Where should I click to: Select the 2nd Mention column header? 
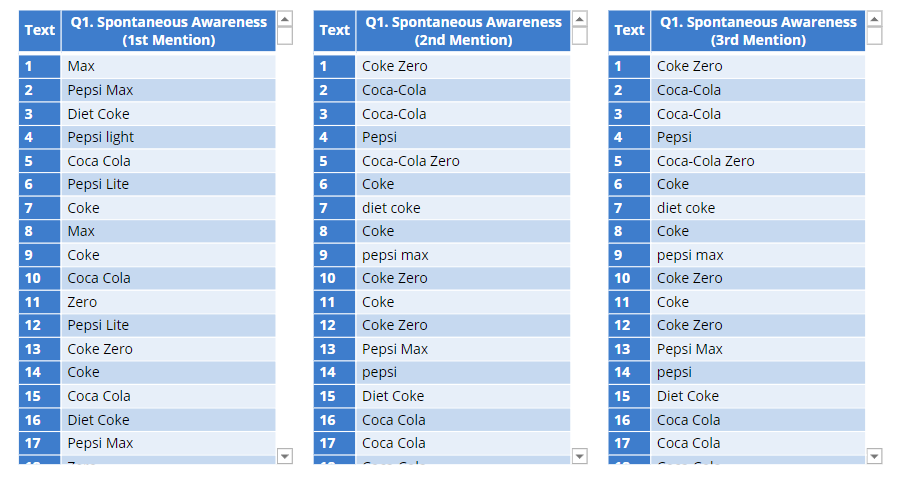tap(463, 31)
